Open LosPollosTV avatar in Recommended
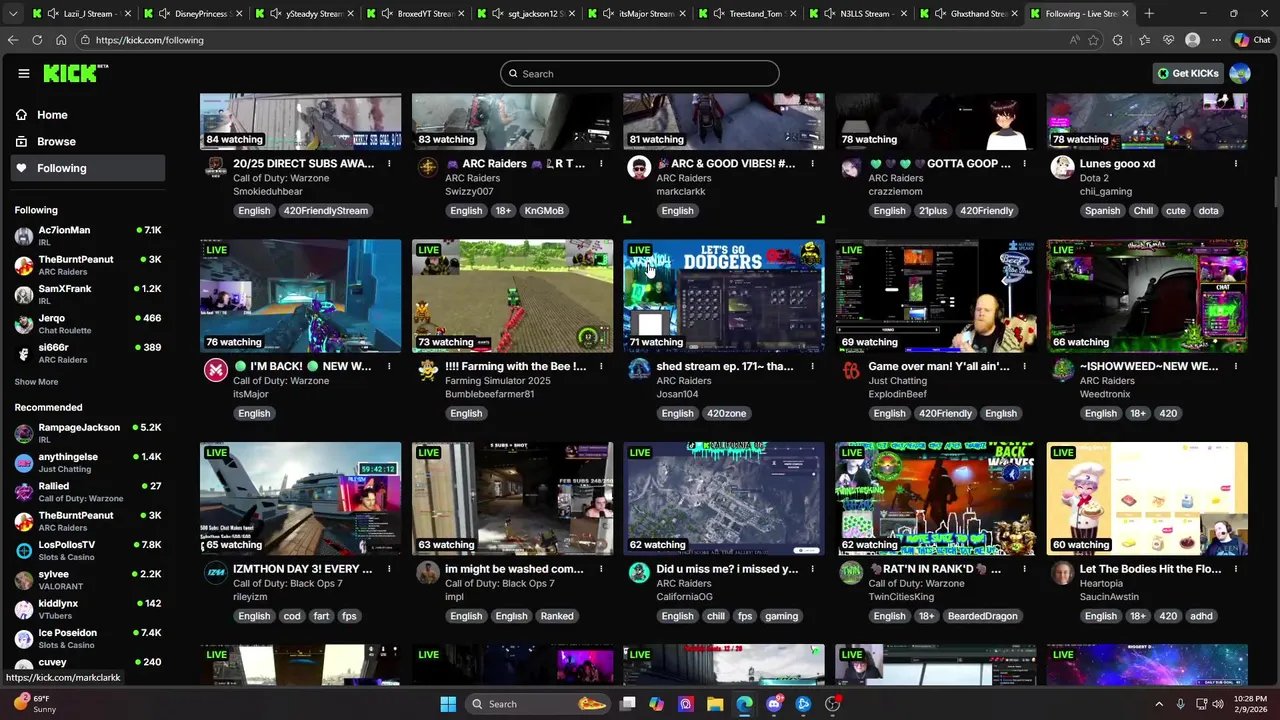The image size is (1280, 720). [24, 551]
